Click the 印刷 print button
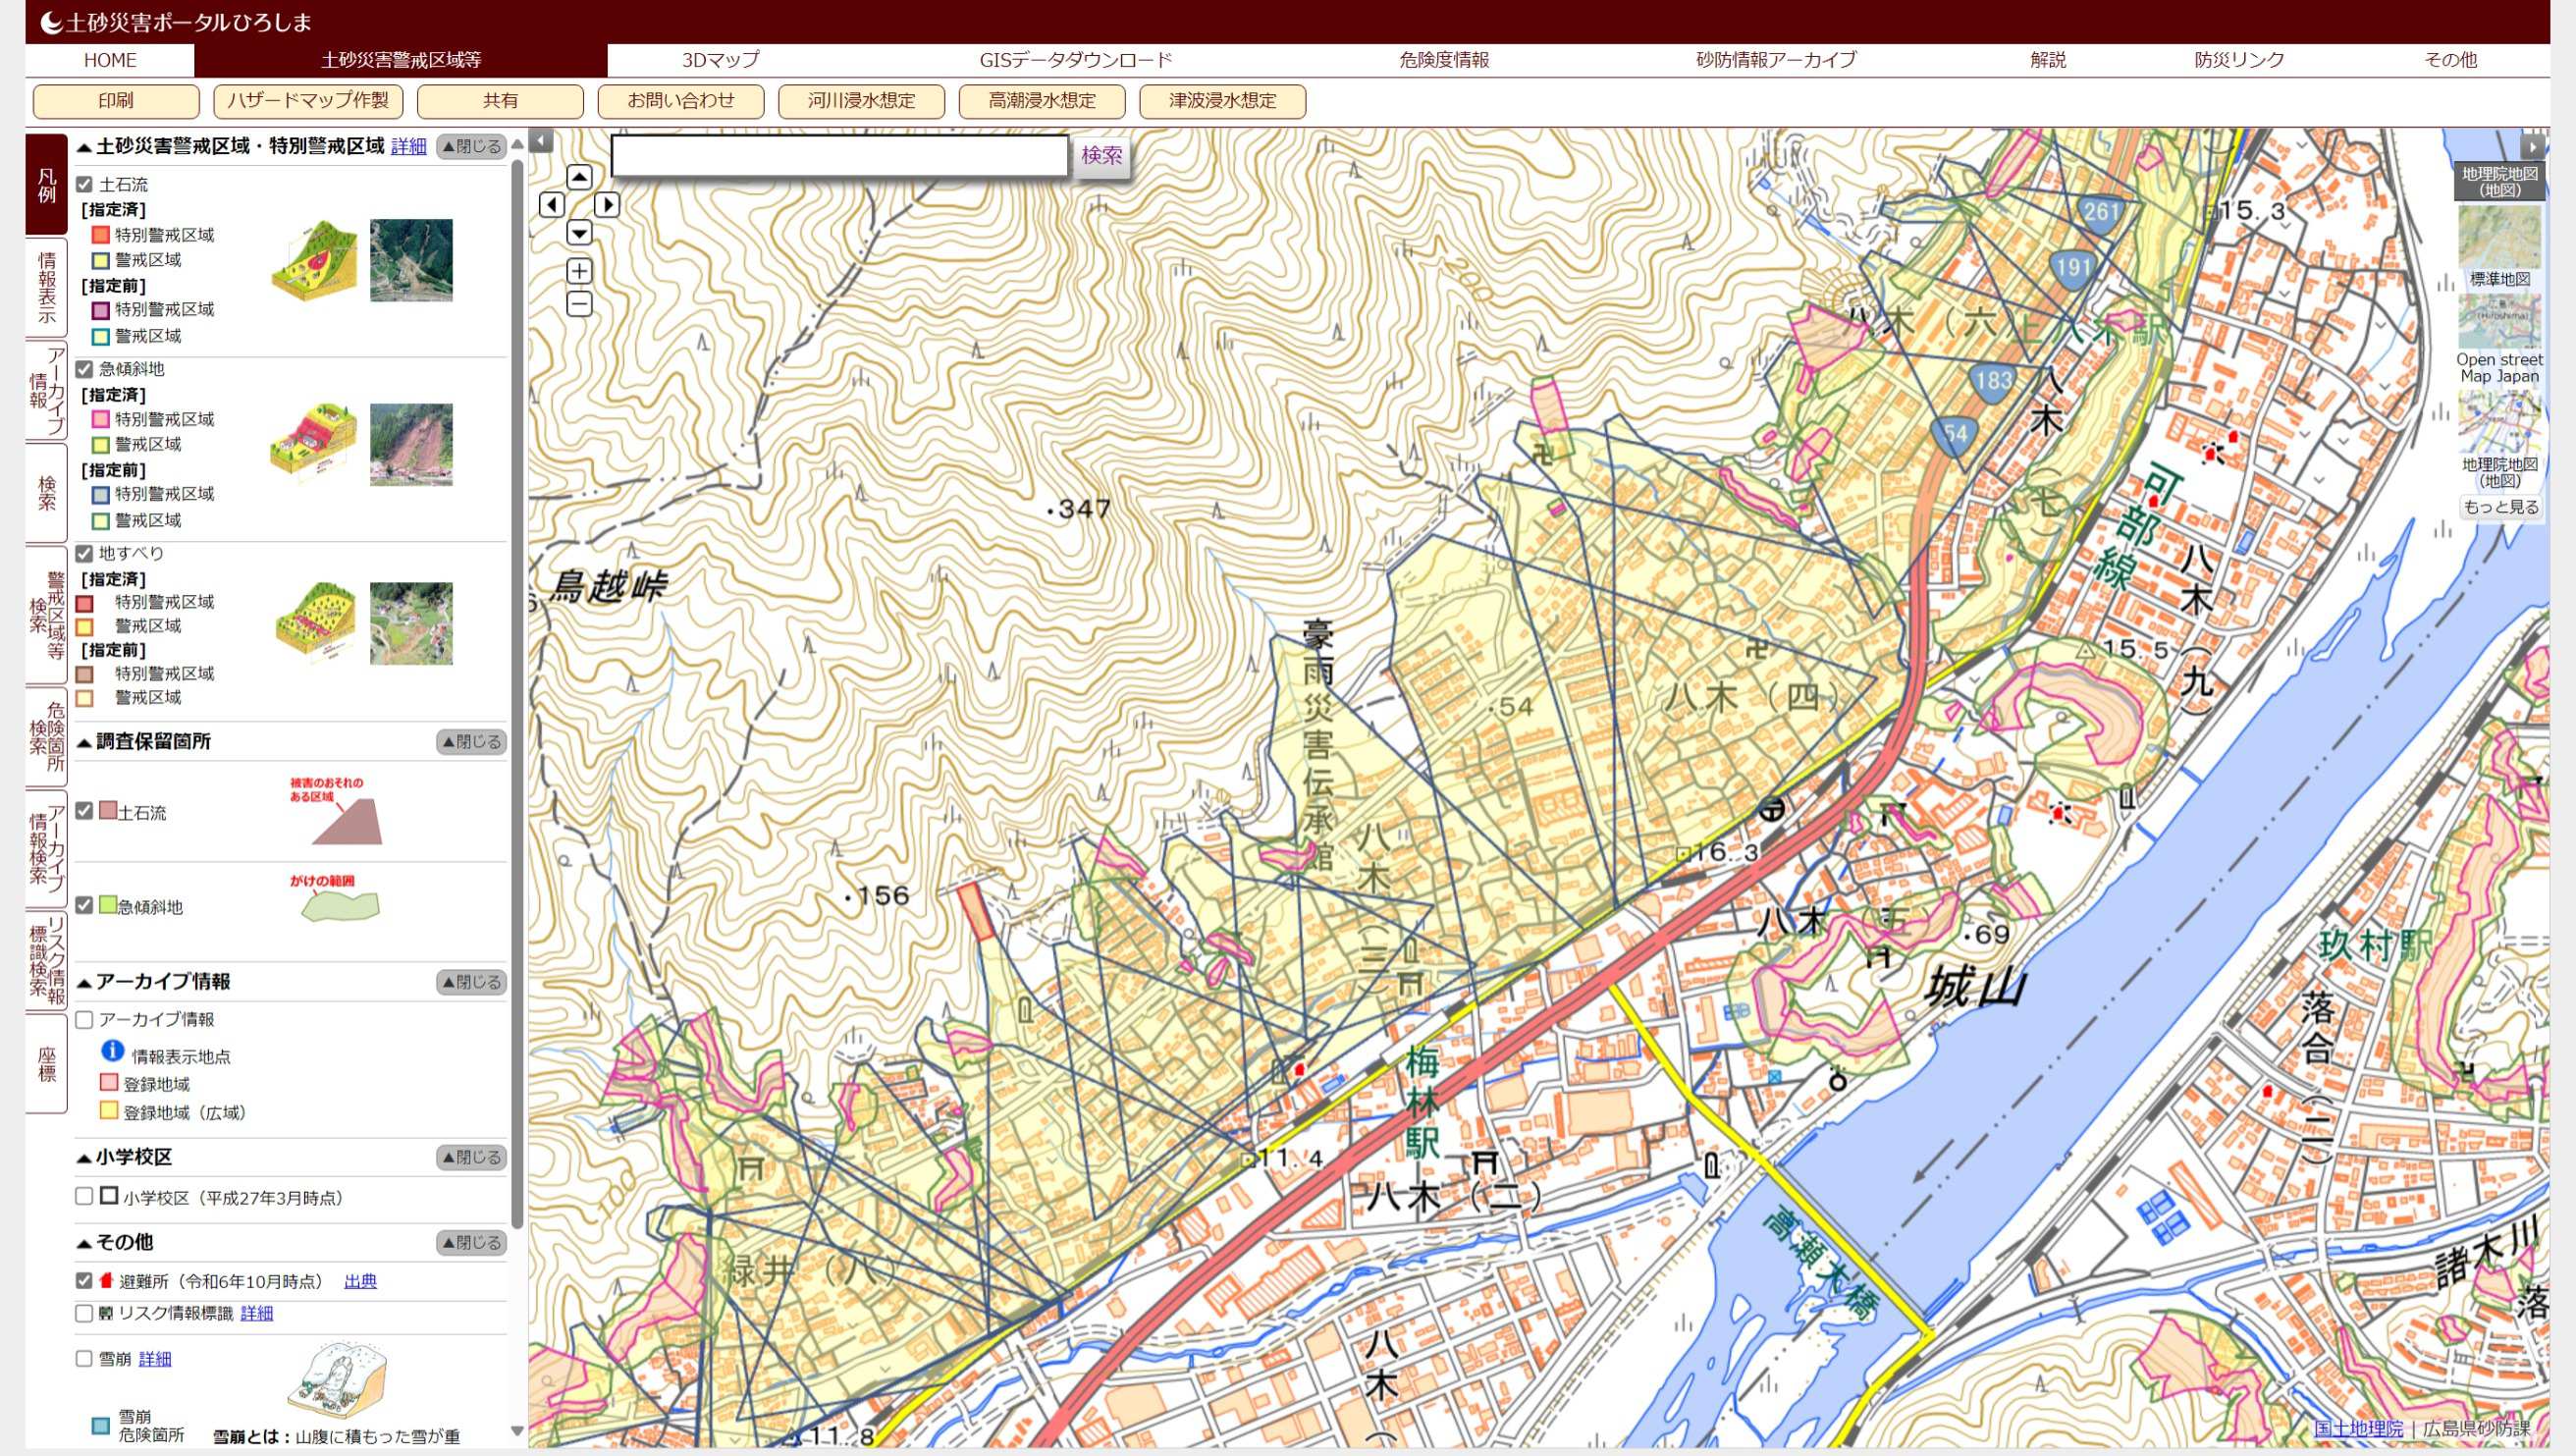 click(x=116, y=101)
